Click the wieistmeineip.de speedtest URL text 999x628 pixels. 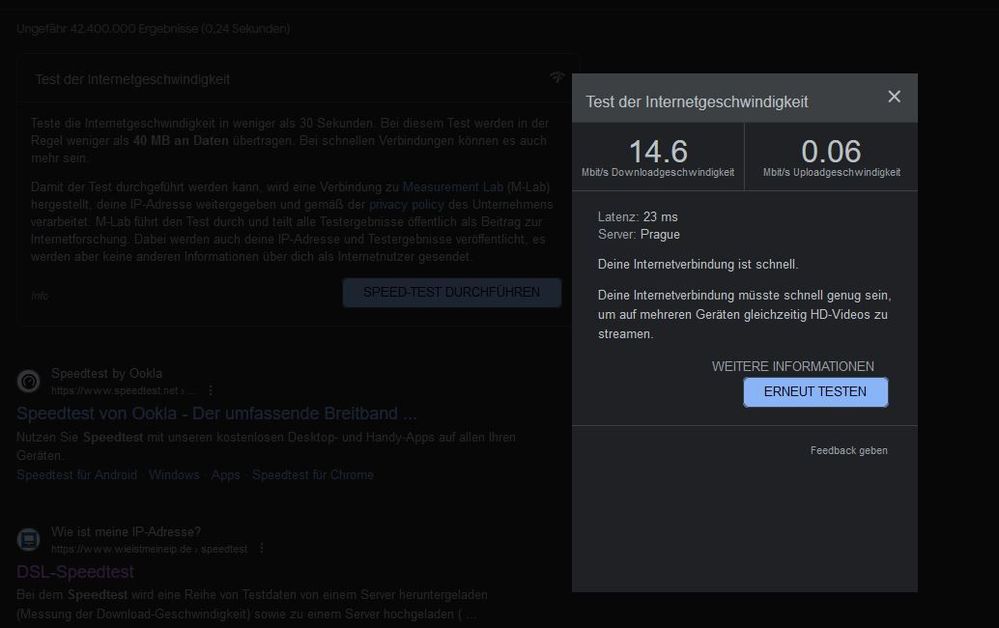(x=149, y=549)
